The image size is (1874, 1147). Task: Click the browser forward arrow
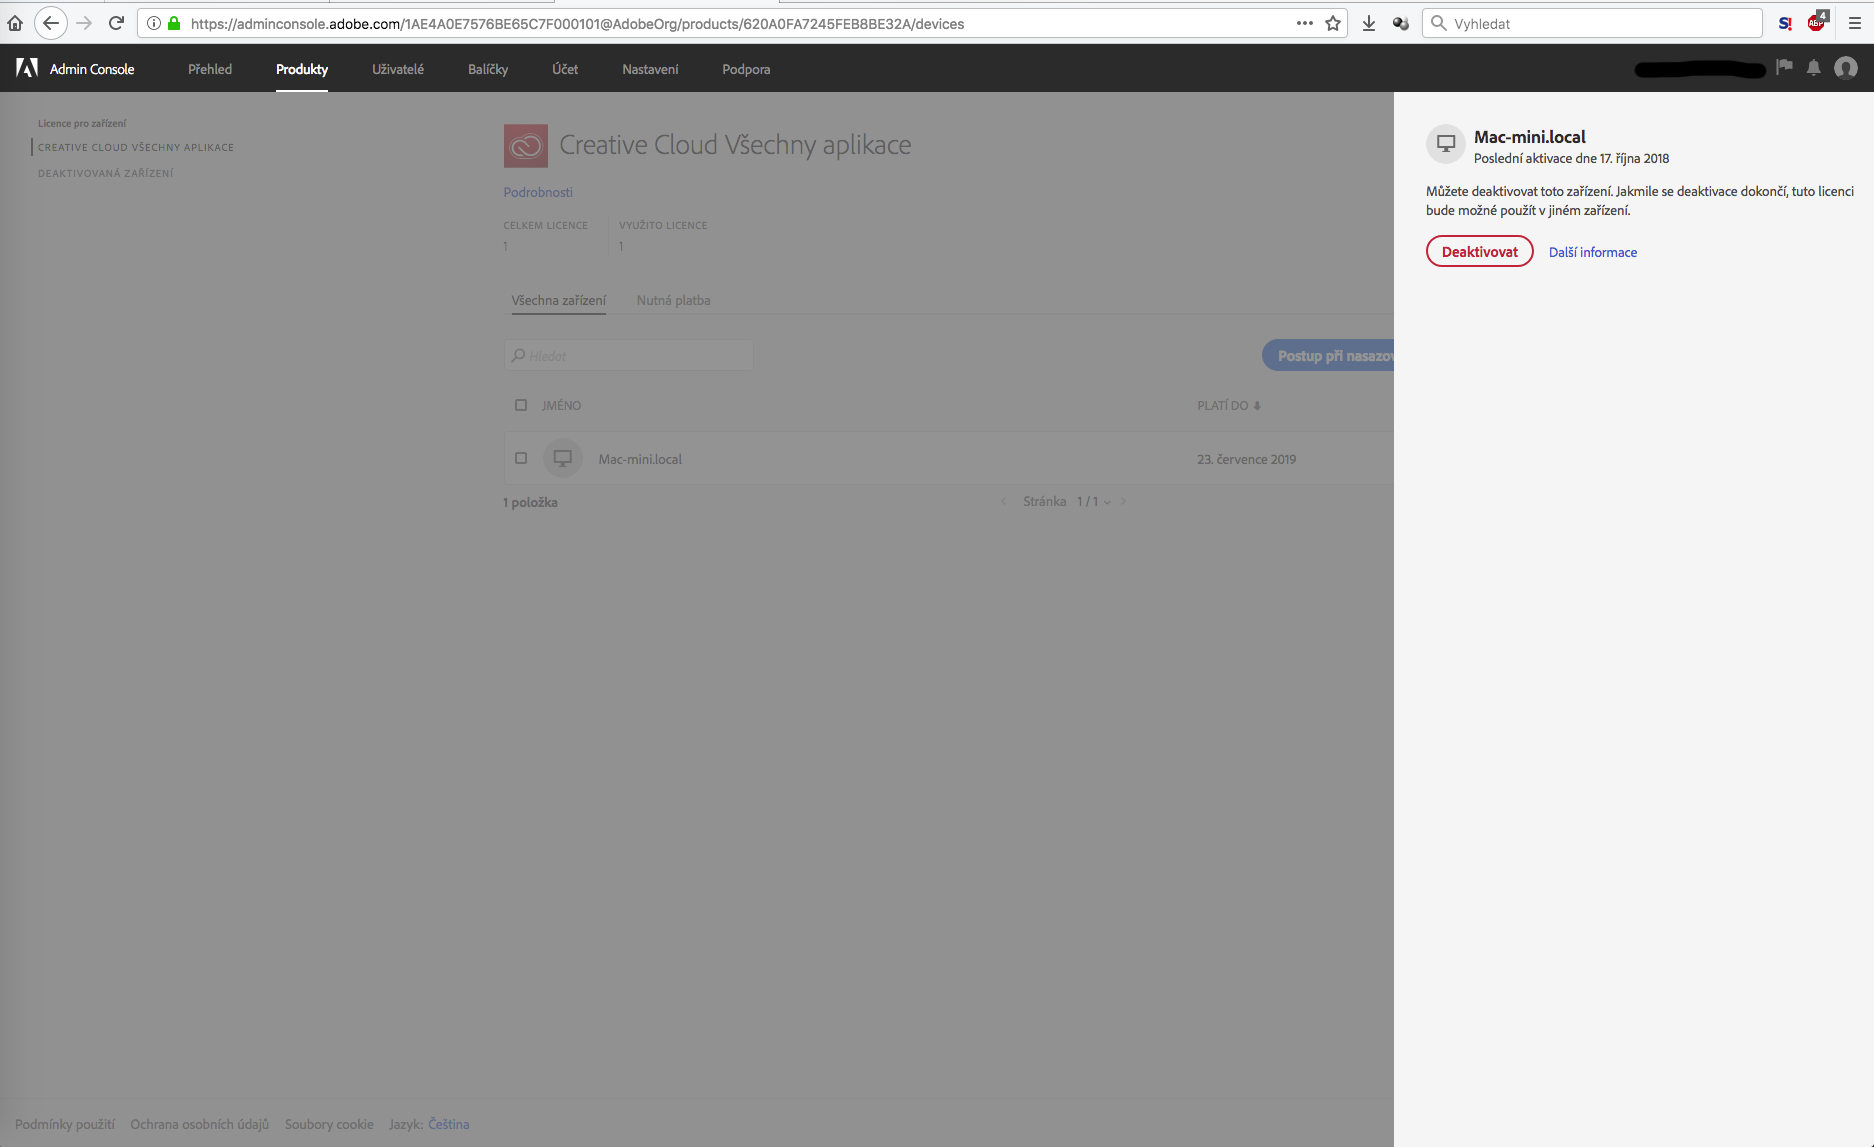[x=84, y=23]
